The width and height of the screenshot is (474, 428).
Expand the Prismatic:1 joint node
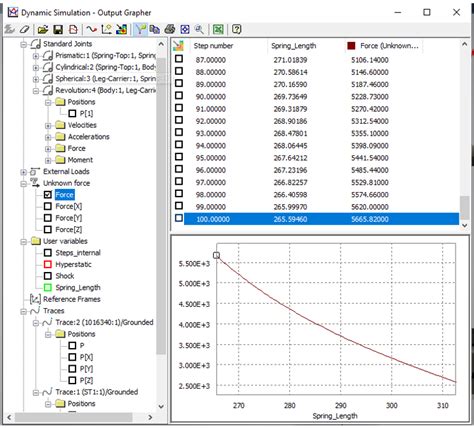pos(36,56)
